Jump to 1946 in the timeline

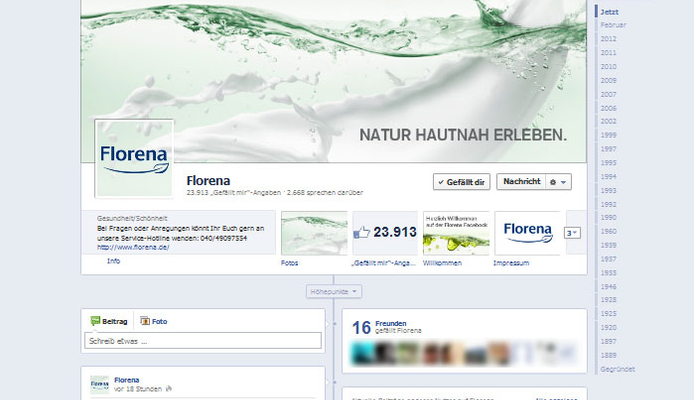point(608,287)
